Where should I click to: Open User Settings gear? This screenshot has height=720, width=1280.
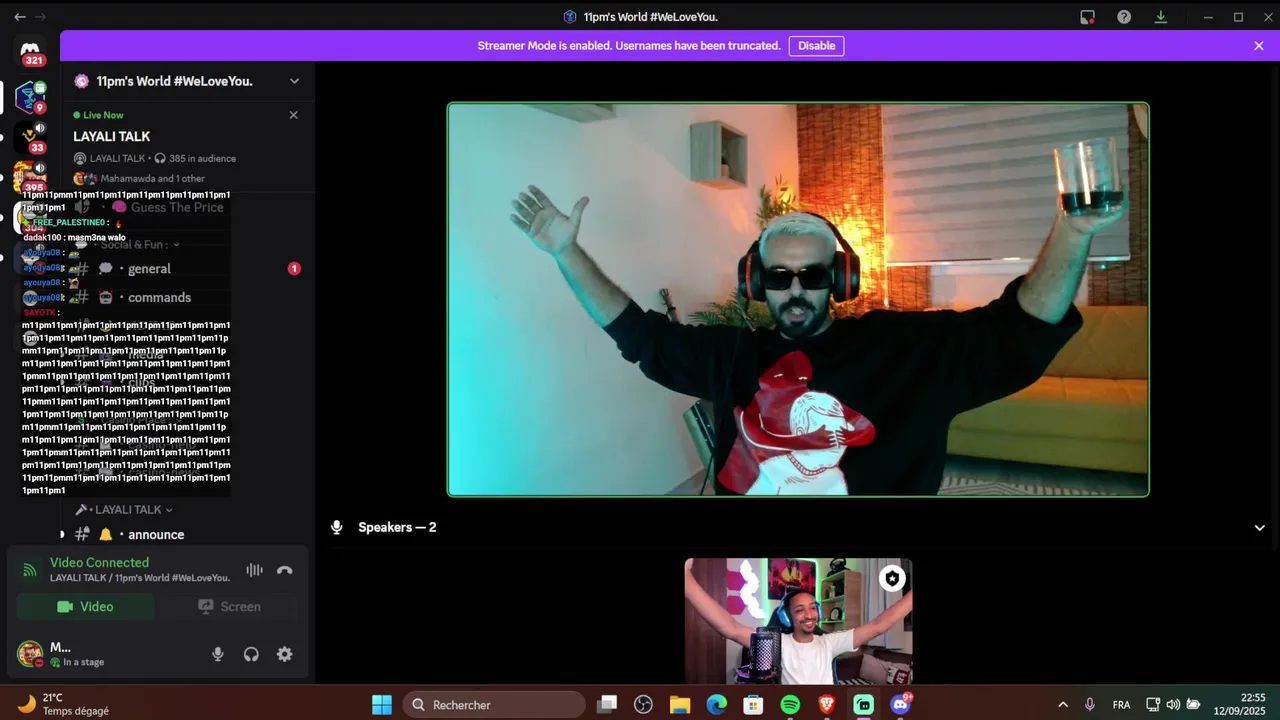click(x=285, y=654)
